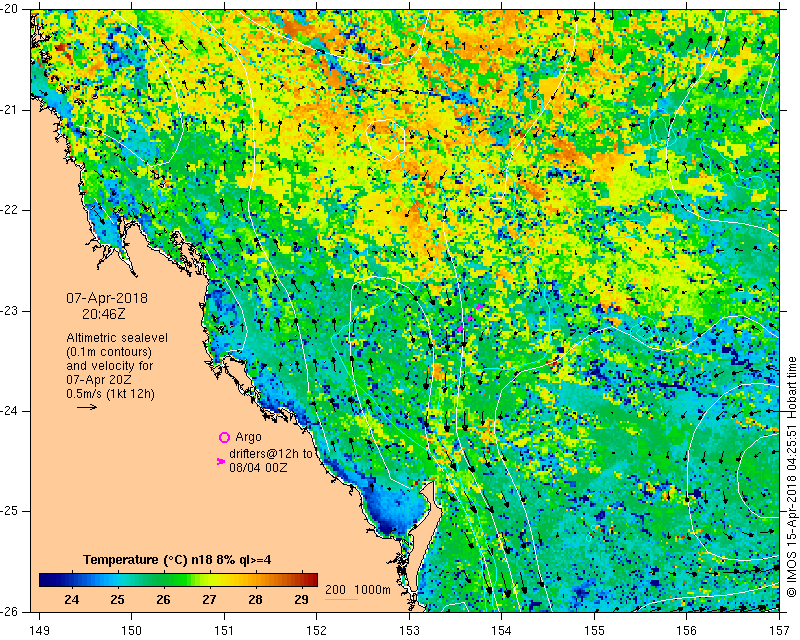Click the 0.5m/s velocity scale arrow
This screenshot has height=640, width=800.
pos(87,407)
